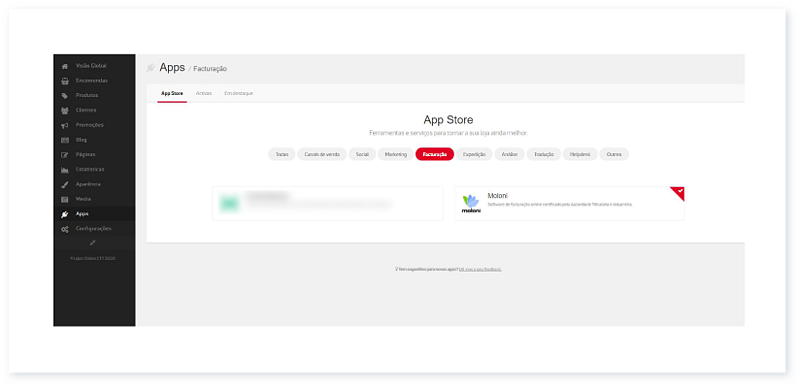This screenshot has height=387, width=800.
Task: Click the Moloni description text
Action: click(x=560, y=204)
